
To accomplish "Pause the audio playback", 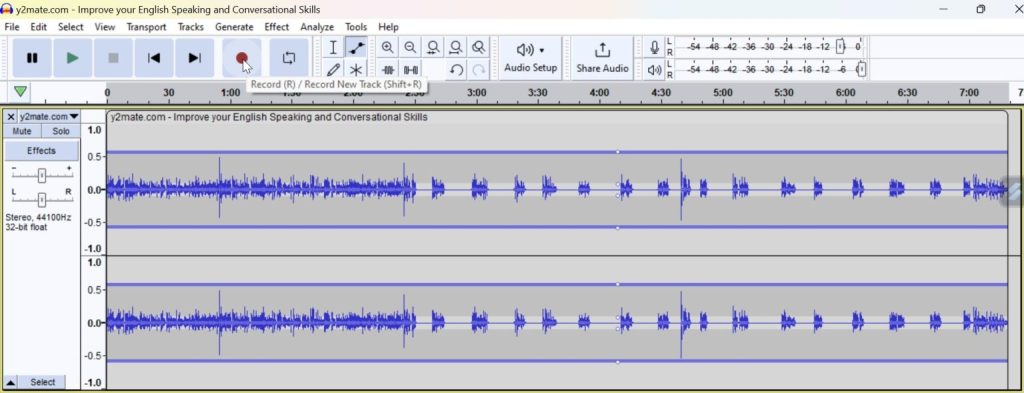I will pyautogui.click(x=32, y=57).
